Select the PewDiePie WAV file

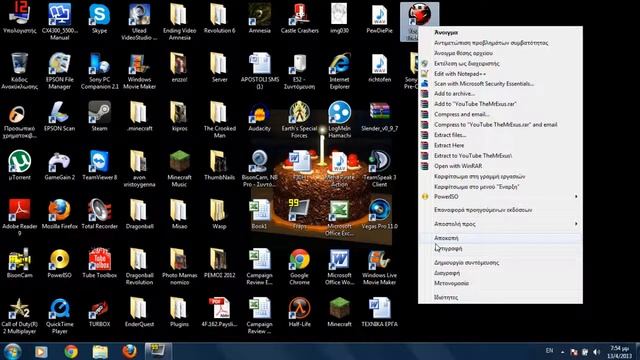(380, 15)
